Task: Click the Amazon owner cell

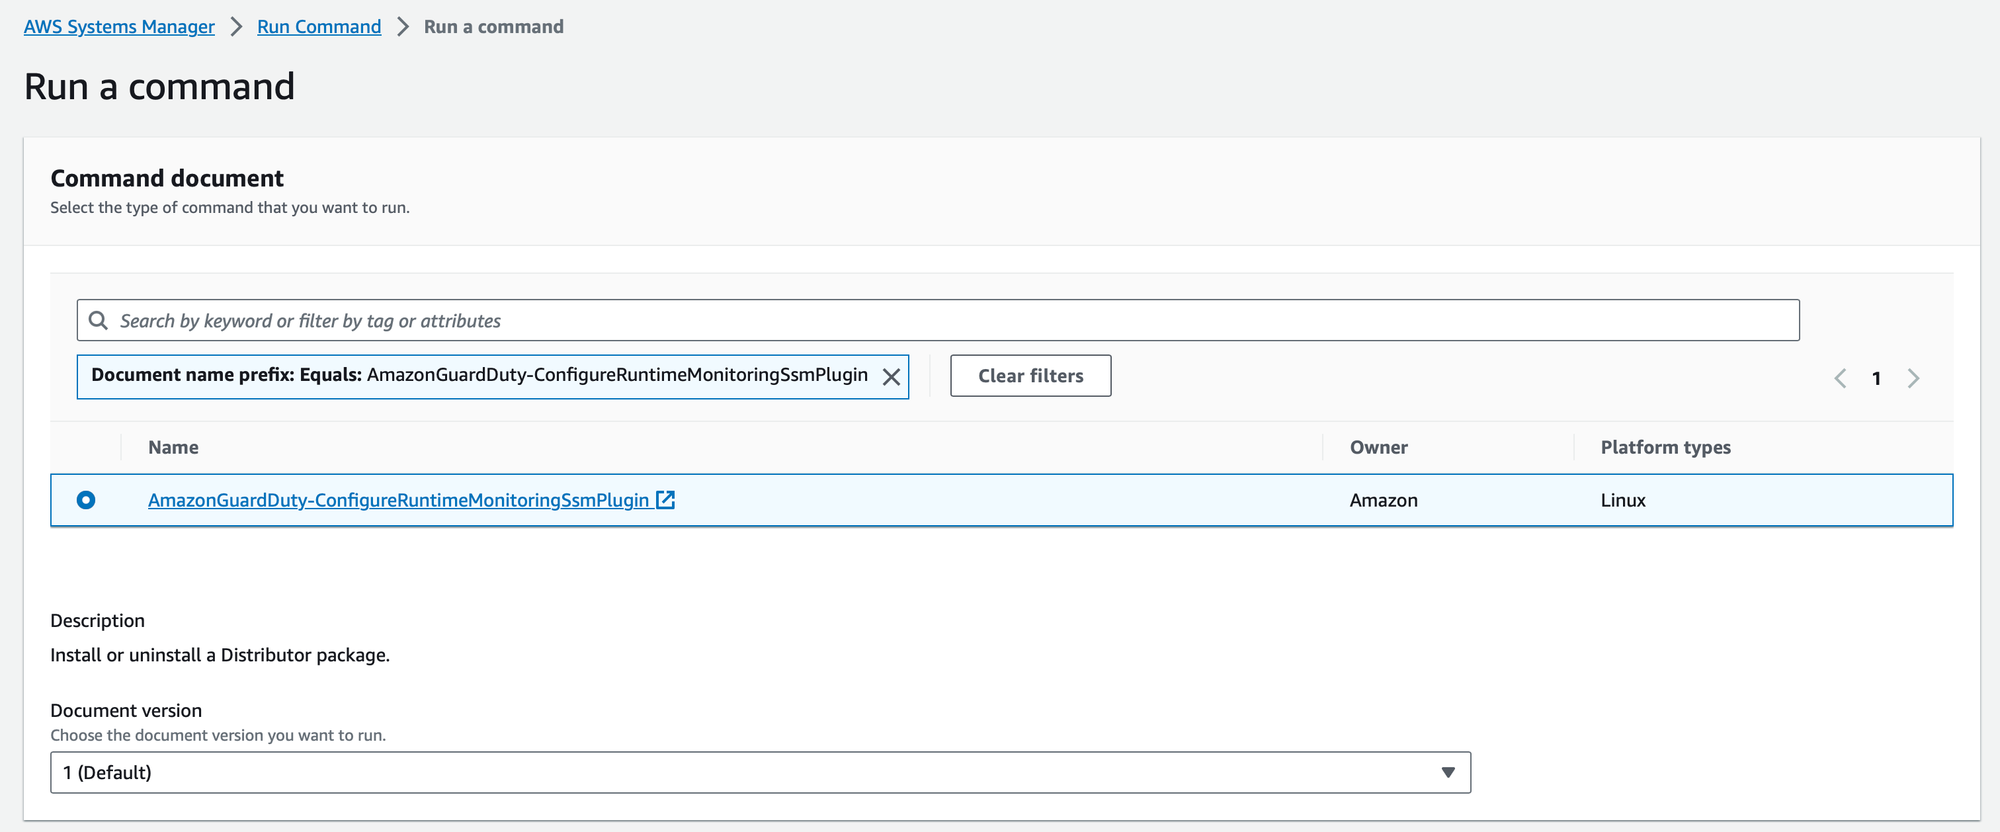Action: pyautogui.click(x=1383, y=500)
